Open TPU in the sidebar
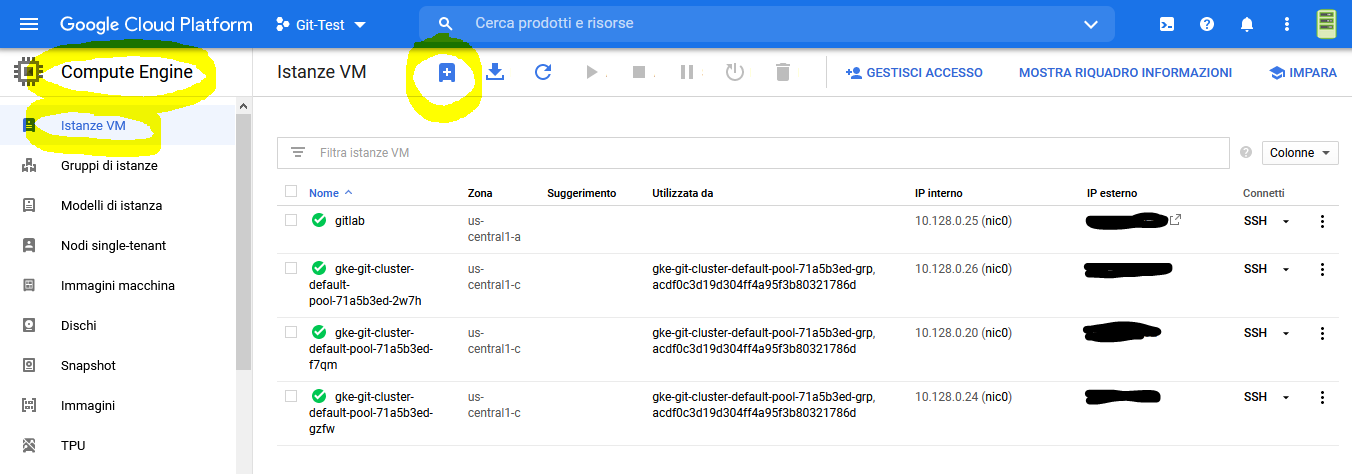The image size is (1352, 474). tap(118, 445)
